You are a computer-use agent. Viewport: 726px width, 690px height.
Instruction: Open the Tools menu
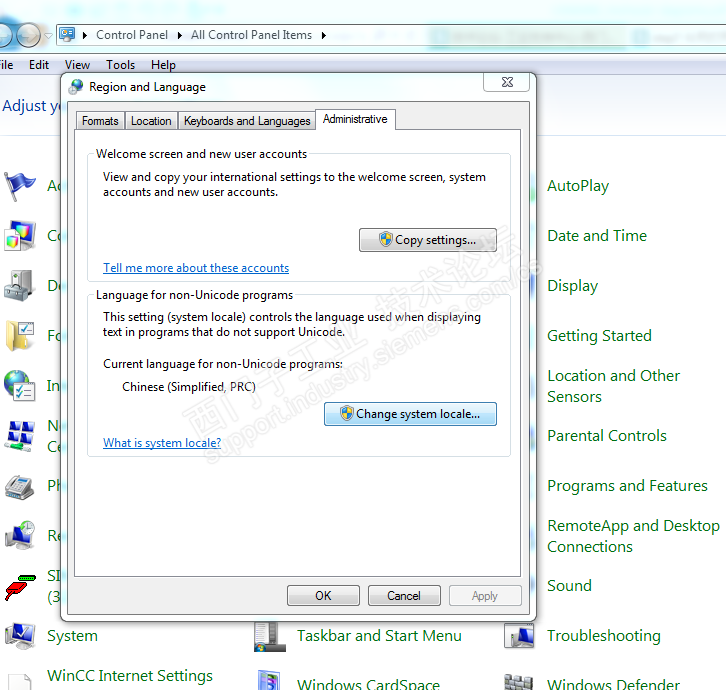coord(120,65)
